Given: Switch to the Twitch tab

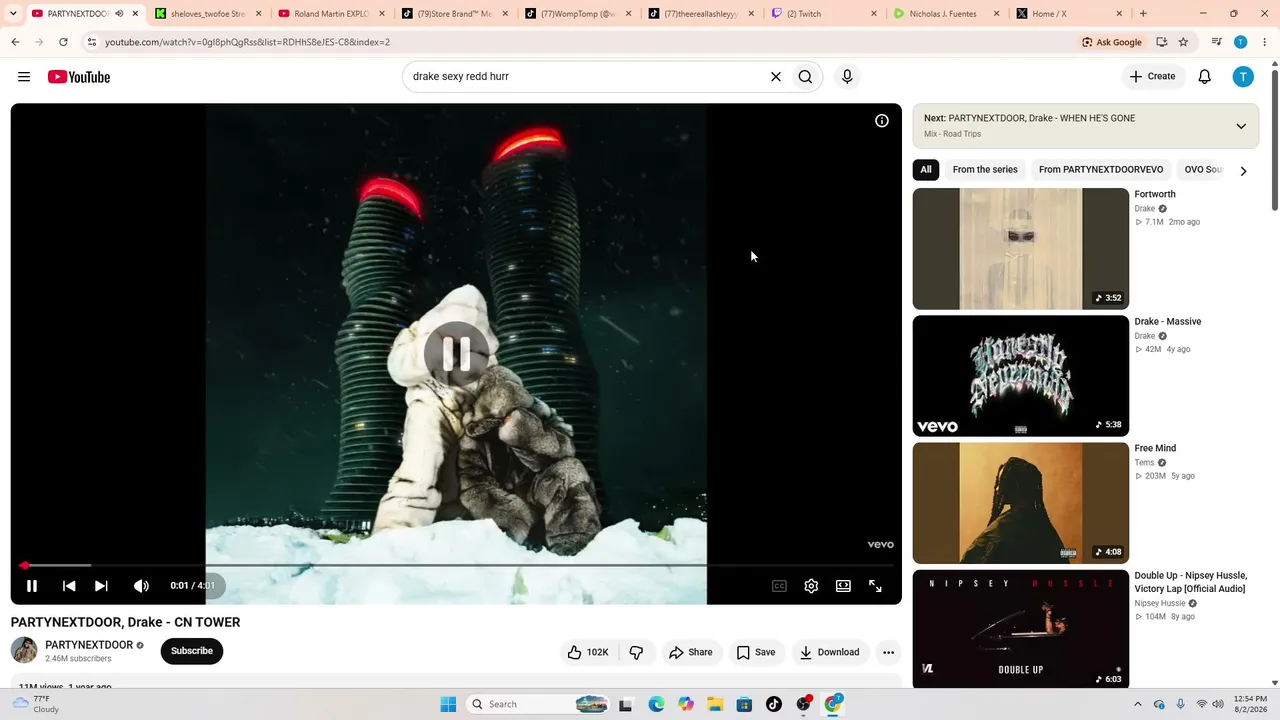Looking at the screenshot, I should pos(825,14).
